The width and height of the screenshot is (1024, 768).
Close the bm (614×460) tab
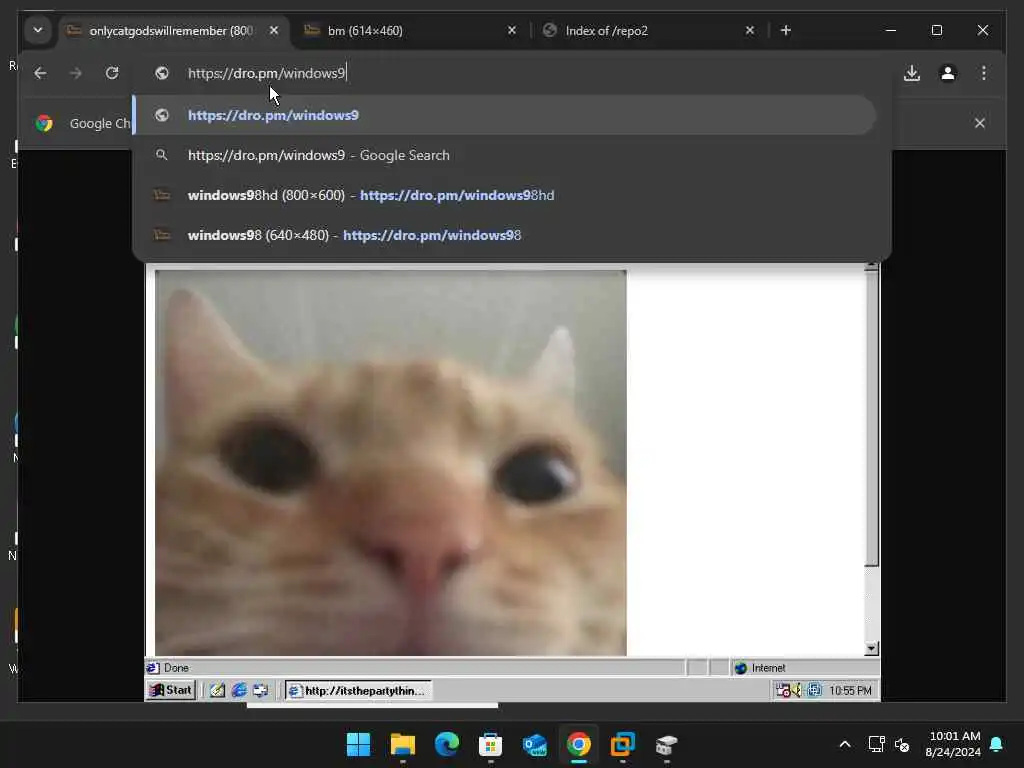(512, 31)
